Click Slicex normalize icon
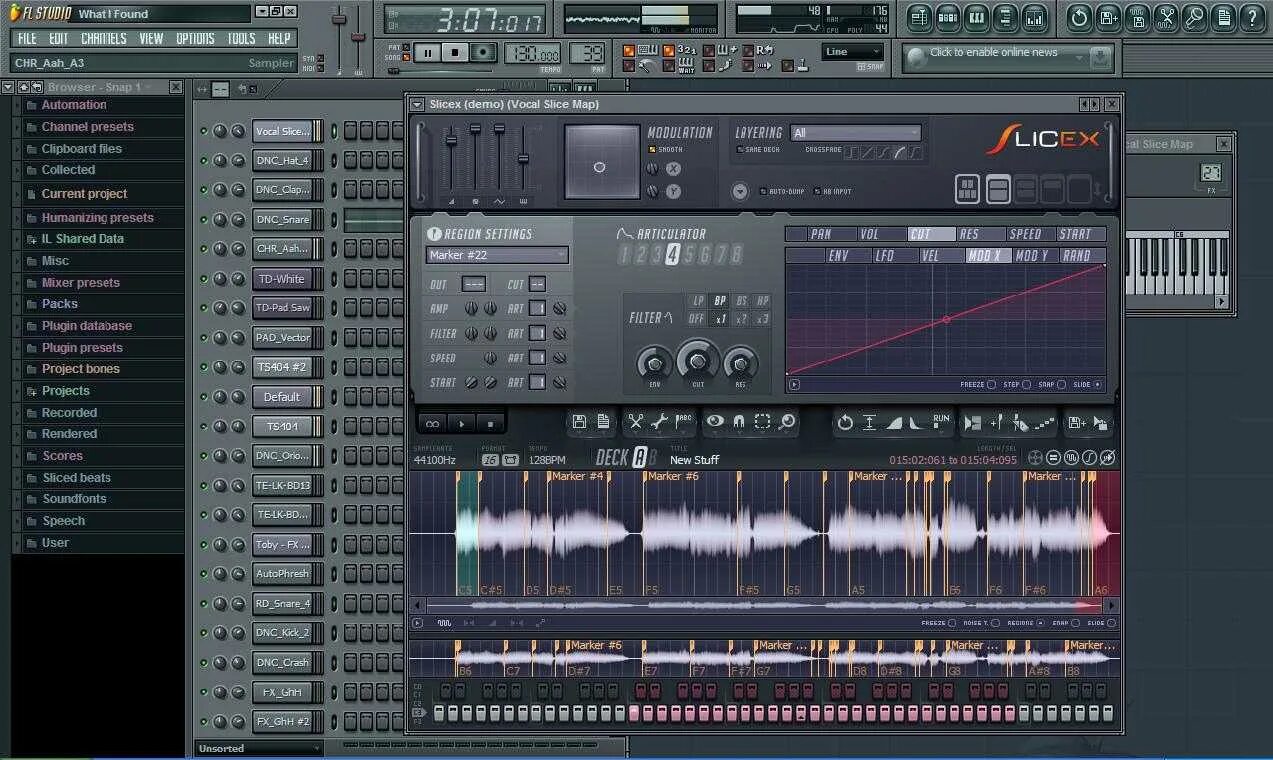This screenshot has width=1273, height=760. [869, 422]
